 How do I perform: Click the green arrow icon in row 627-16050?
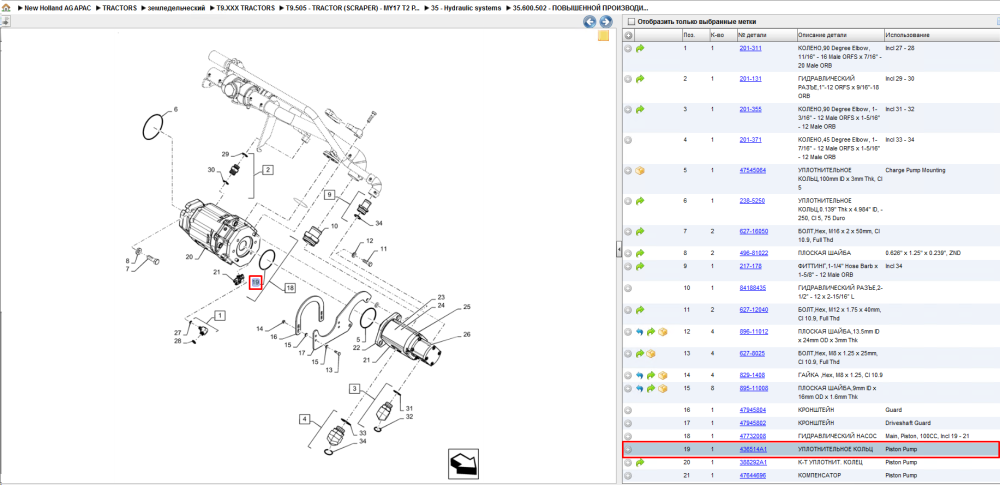(x=640, y=232)
